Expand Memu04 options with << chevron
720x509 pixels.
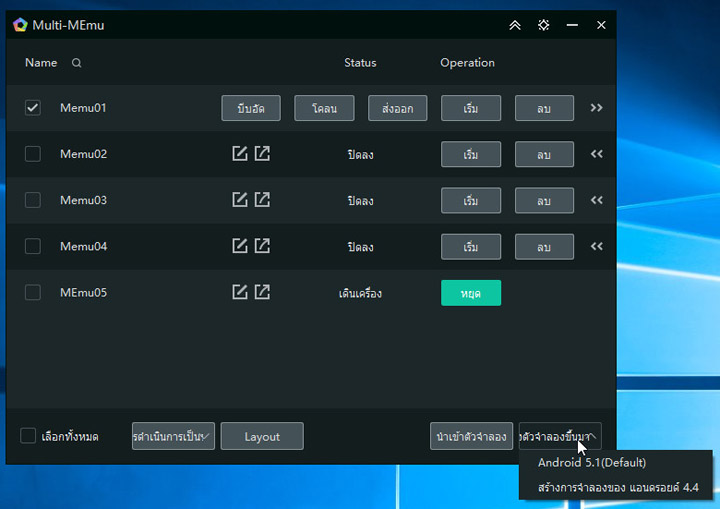(596, 246)
